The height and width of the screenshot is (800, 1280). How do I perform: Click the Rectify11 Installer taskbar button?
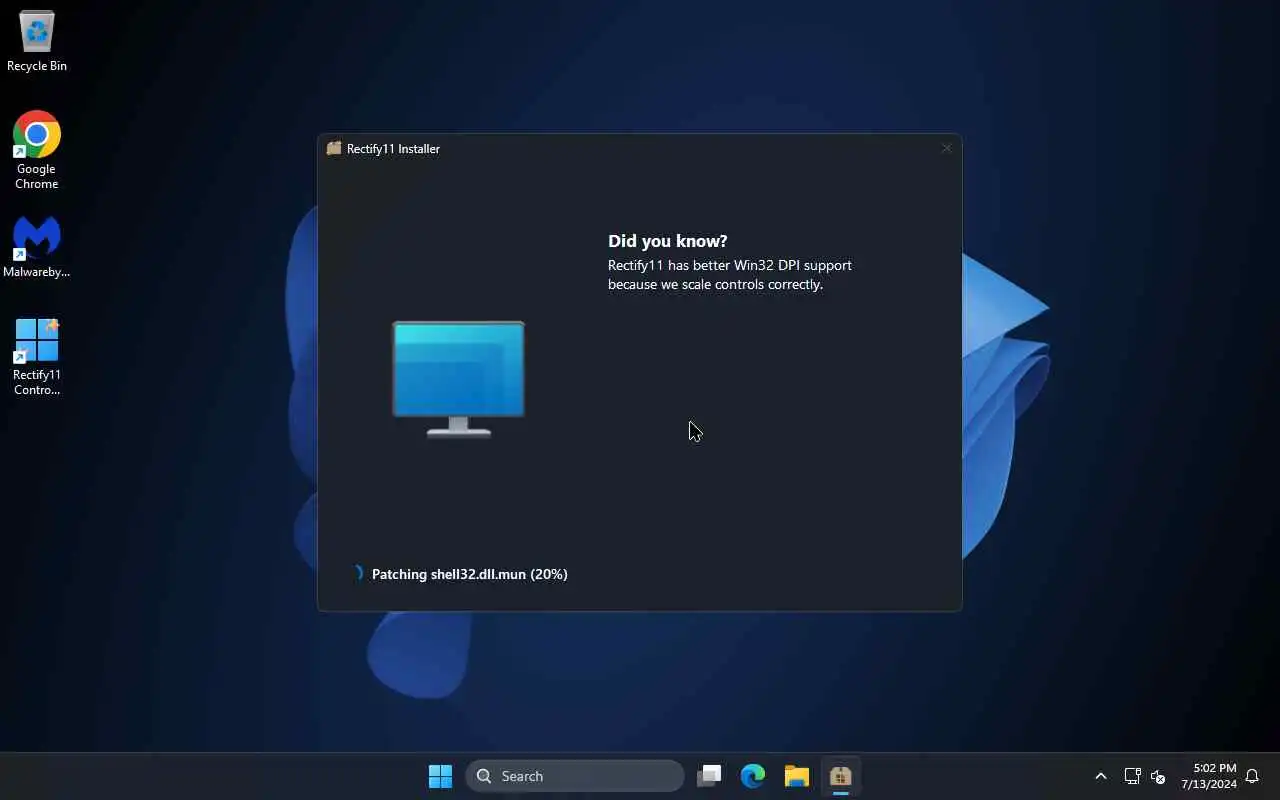click(840, 776)
